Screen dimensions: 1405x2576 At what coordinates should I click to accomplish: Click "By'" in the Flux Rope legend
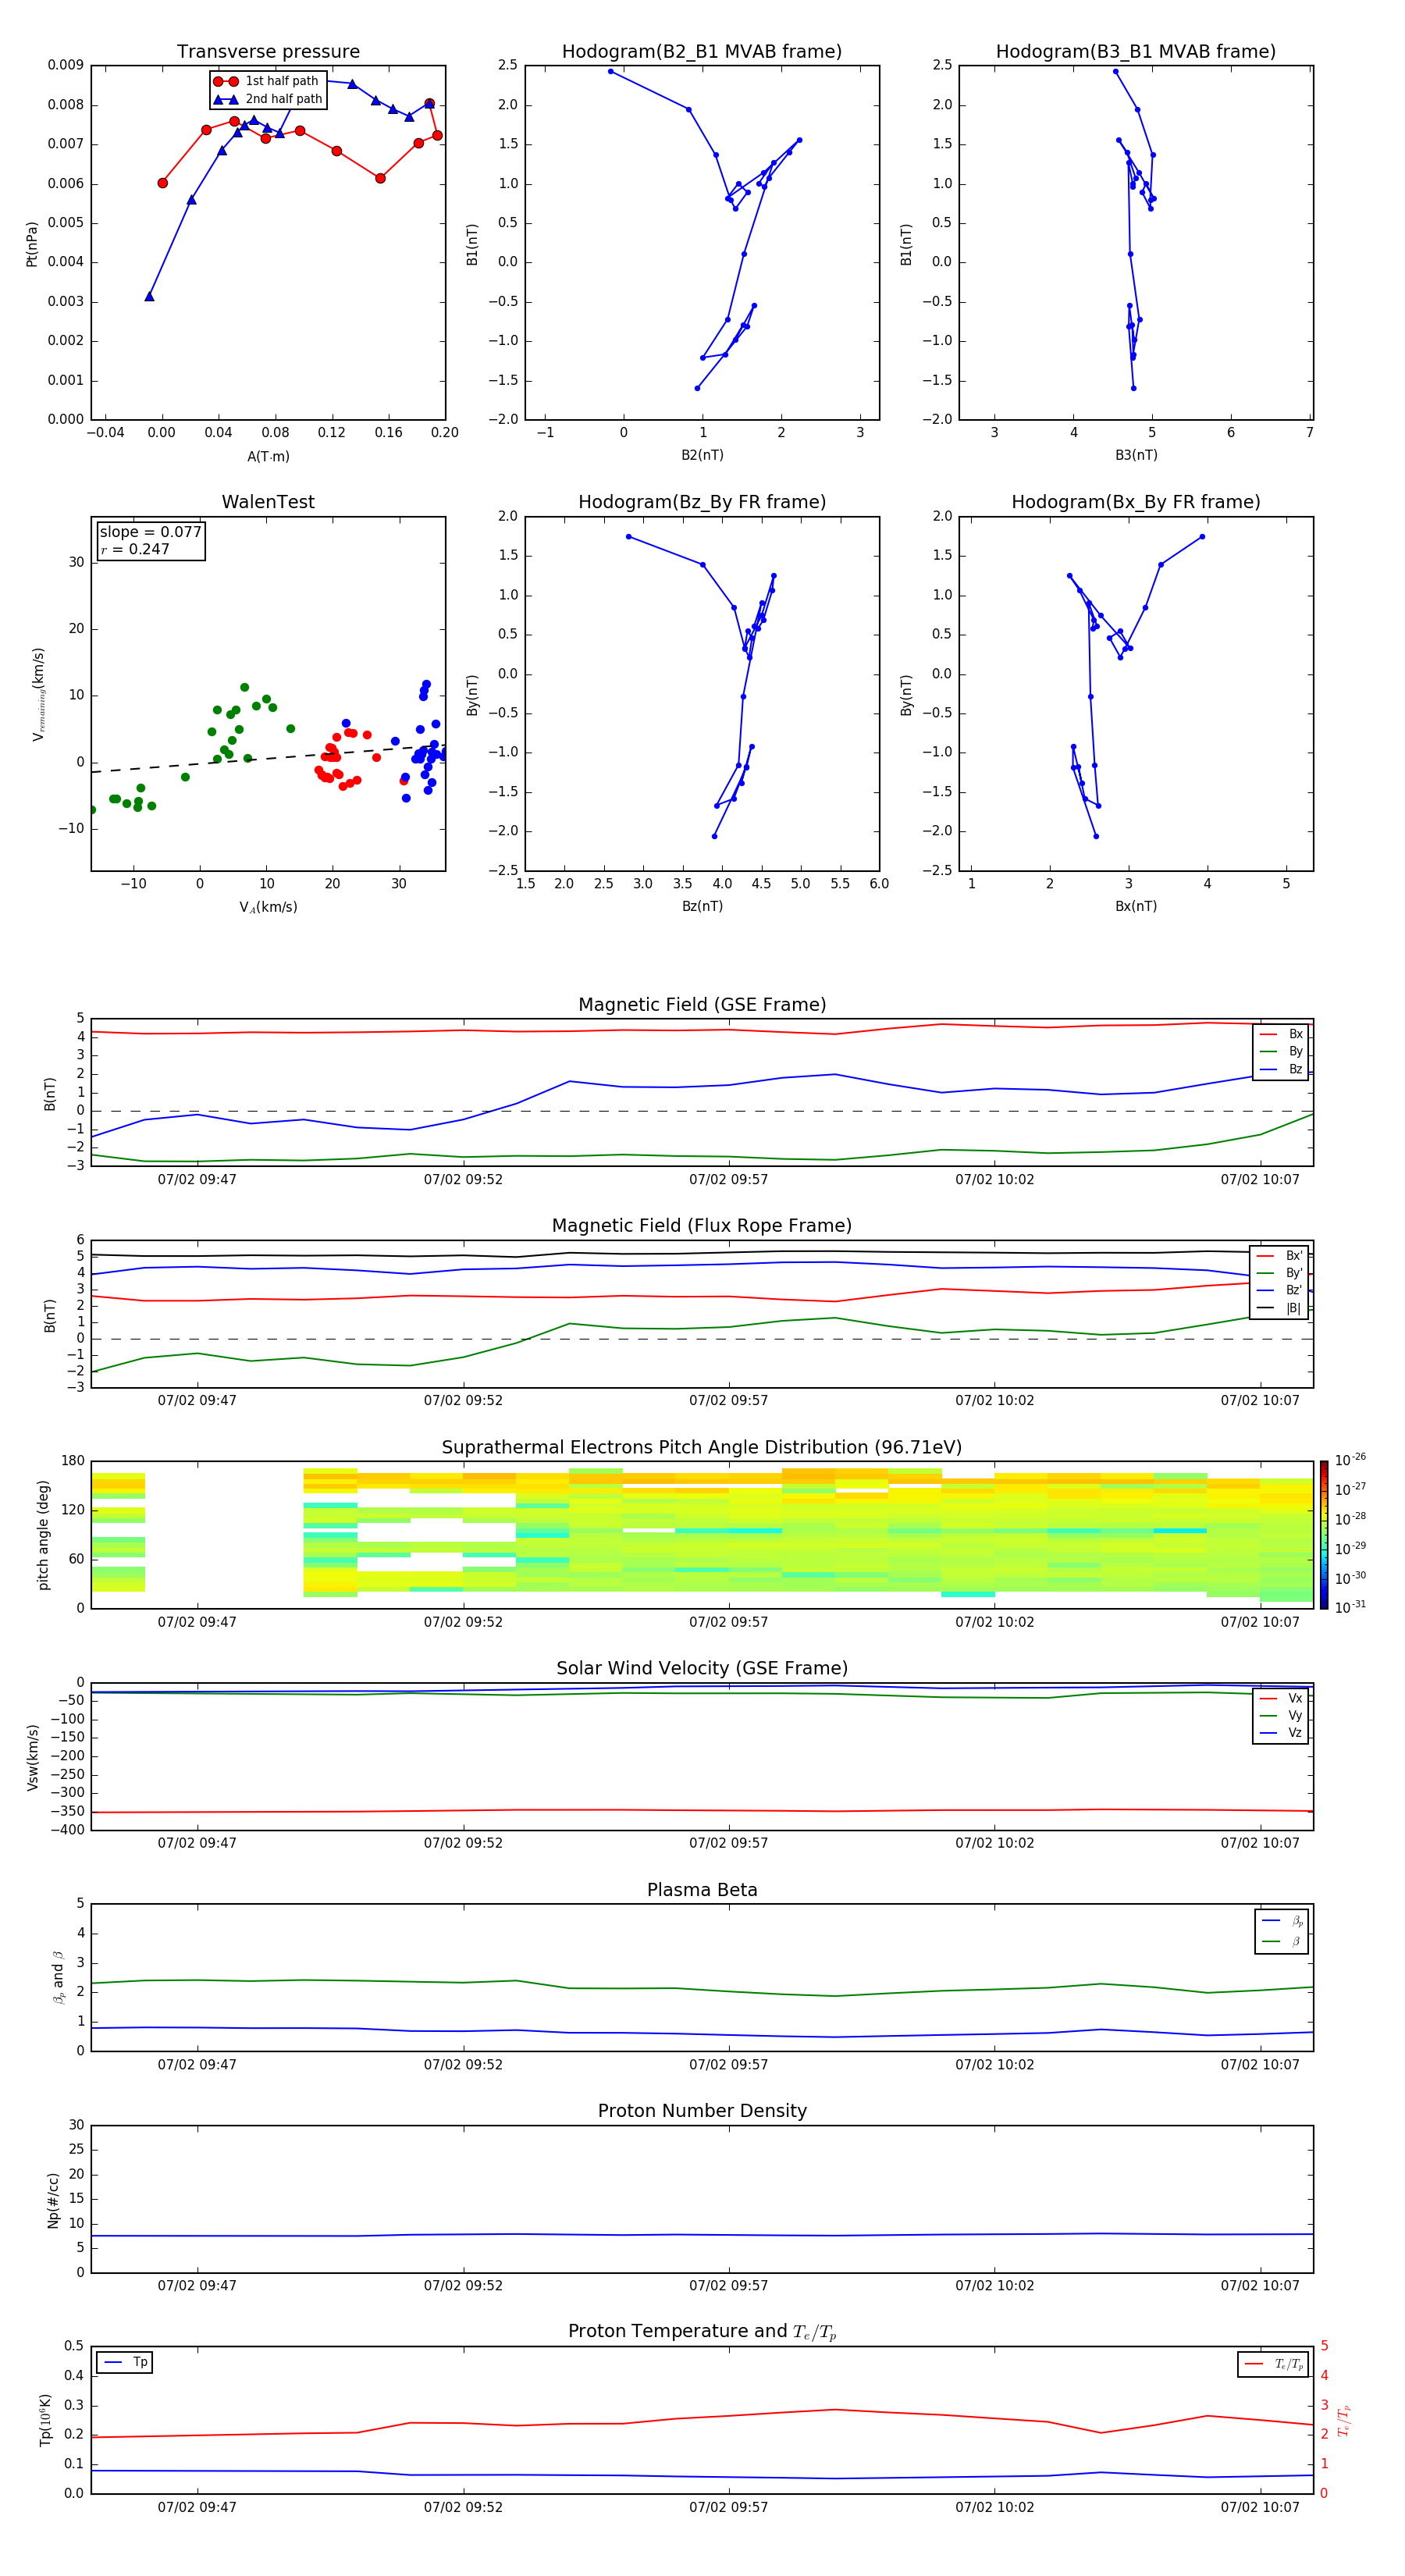[x=1294, y=1273]
